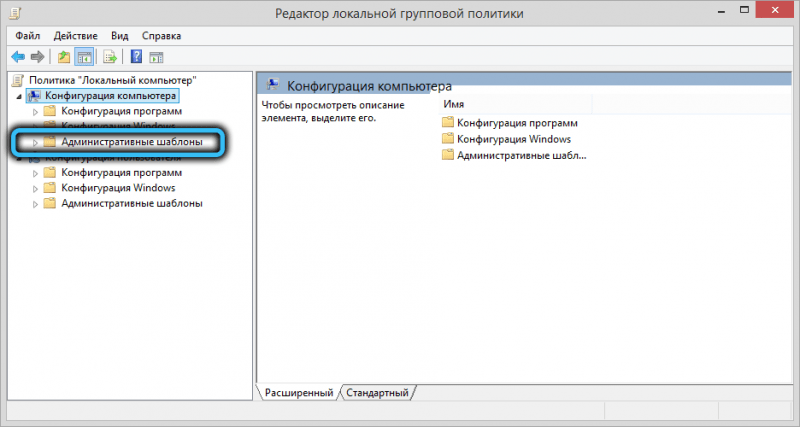Image resolution: width=800 pixels, height=427 pixels.
Task: Click Административные шабл... text in right list
Action: pos(521,155)
